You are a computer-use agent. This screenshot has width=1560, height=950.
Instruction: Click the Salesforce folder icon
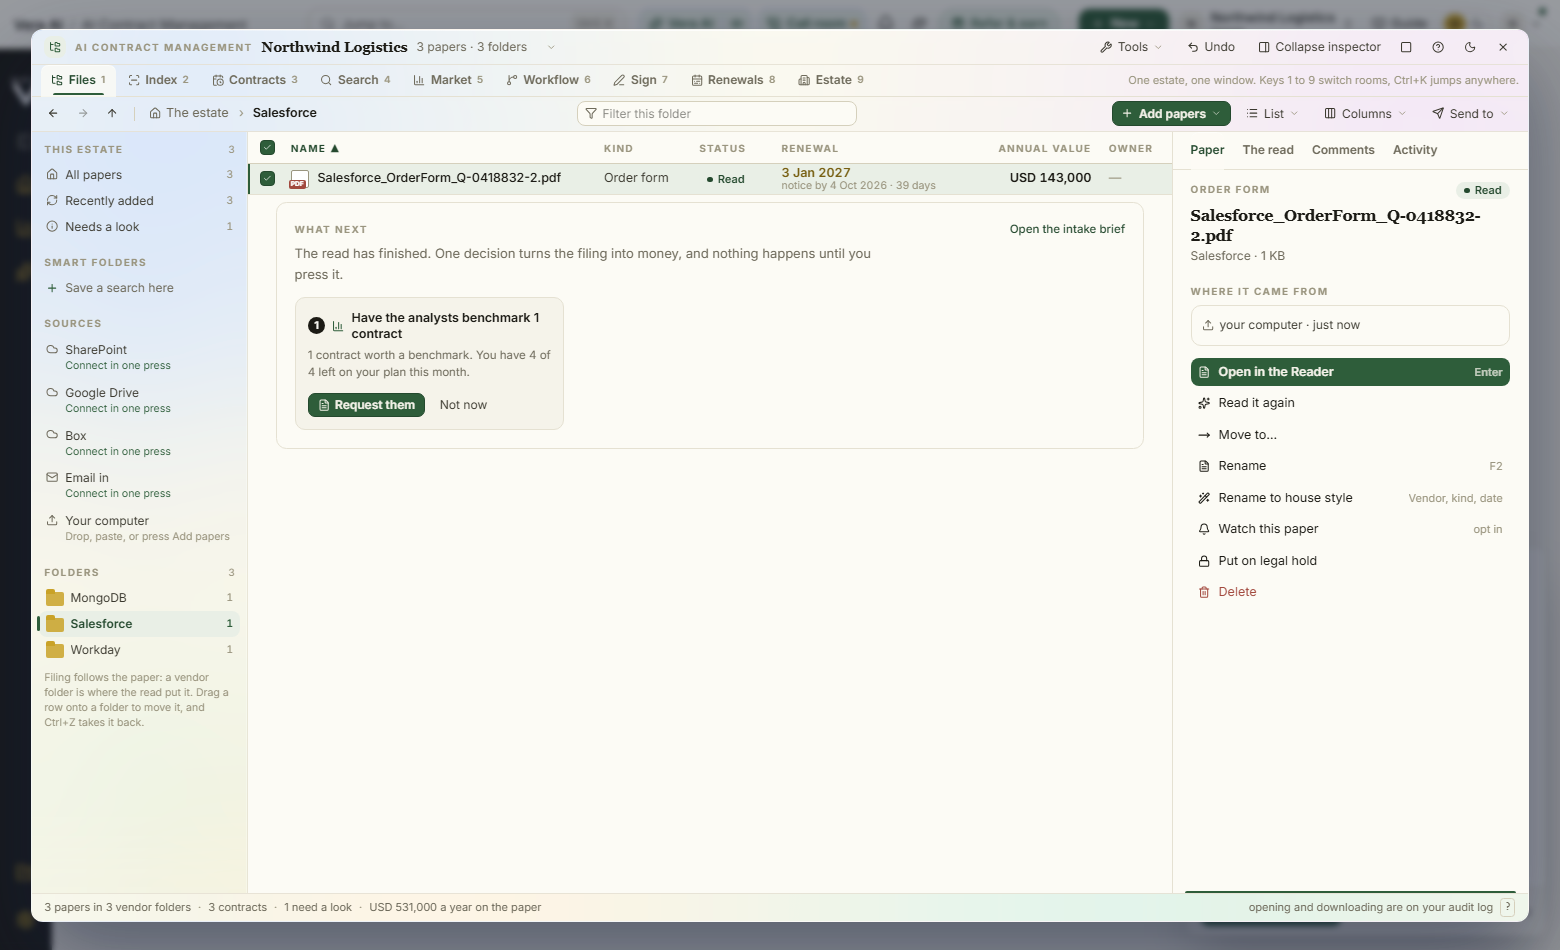coord(55,624)
